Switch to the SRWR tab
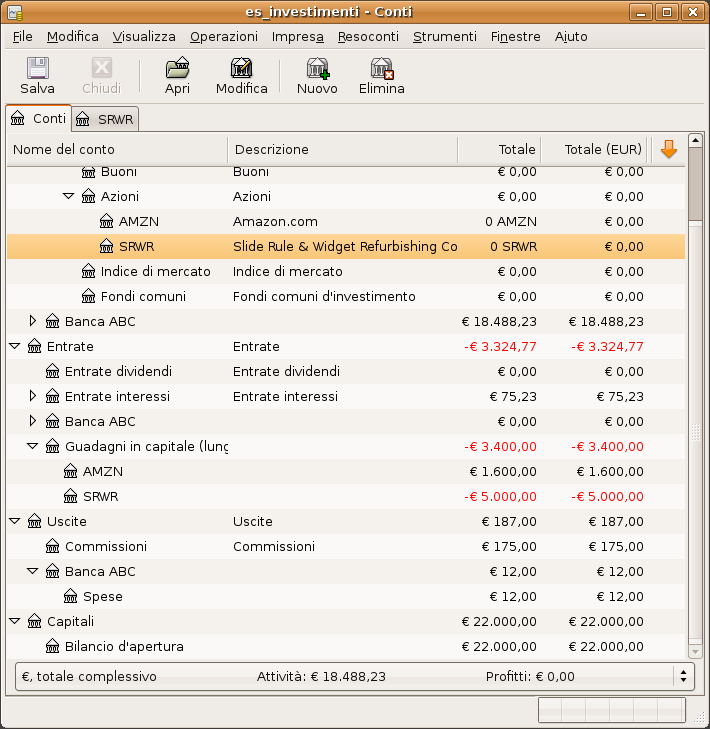This screenshot has height=729, width=710. pos(106,119)
